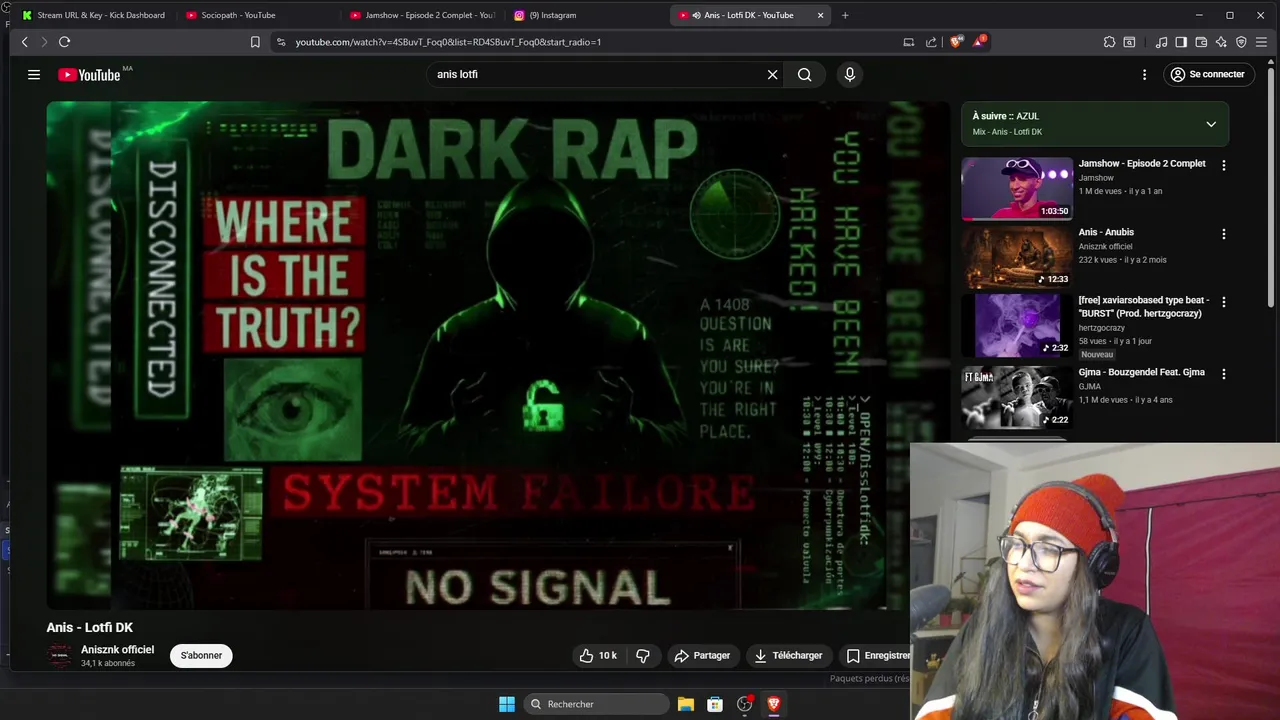This screenshot has width=1280, height=720.
Task: Reload the current page
Action: pyautogui.click(x=64, y=42)
